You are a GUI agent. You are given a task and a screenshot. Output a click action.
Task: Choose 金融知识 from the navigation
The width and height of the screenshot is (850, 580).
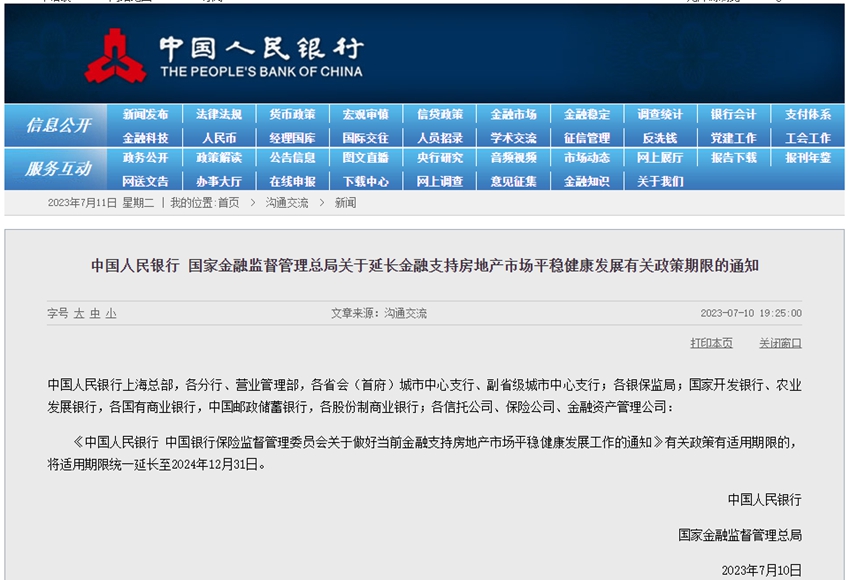587,182
